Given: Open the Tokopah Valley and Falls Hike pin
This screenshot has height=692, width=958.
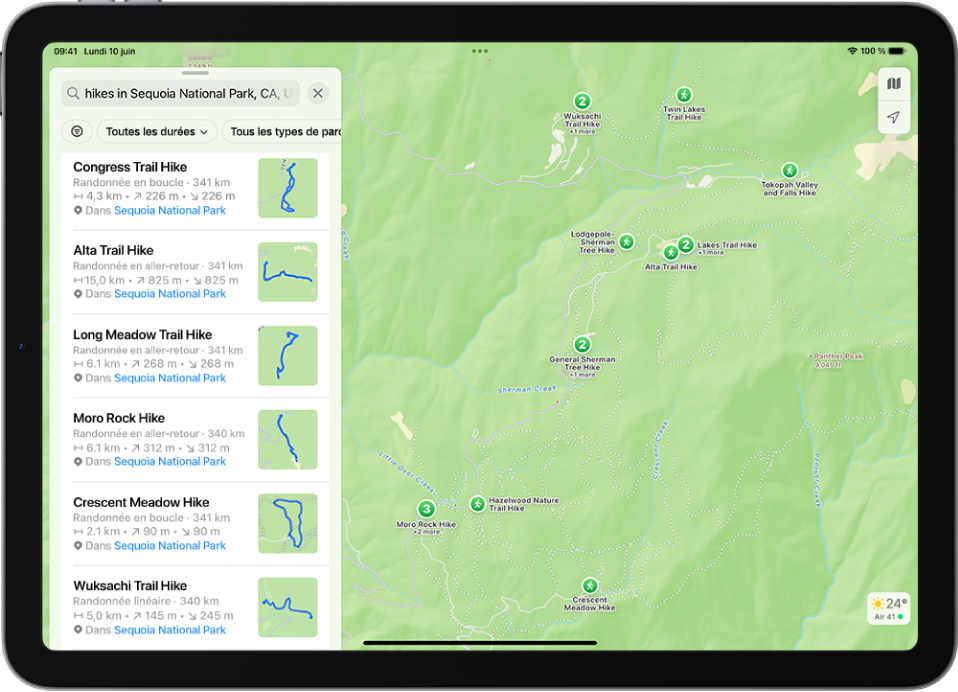Looking at the screenshot, I should coord(789,170).
